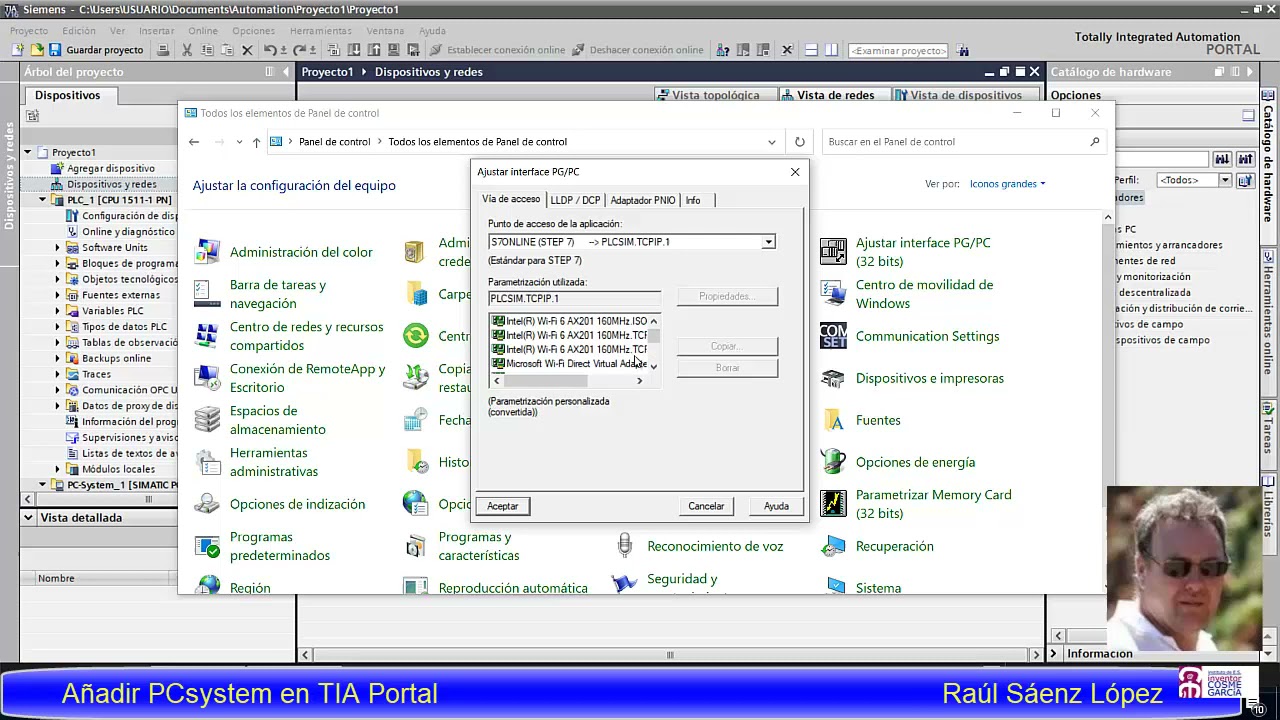Click the Accessible devices icon in toolbar

[723, 50]
